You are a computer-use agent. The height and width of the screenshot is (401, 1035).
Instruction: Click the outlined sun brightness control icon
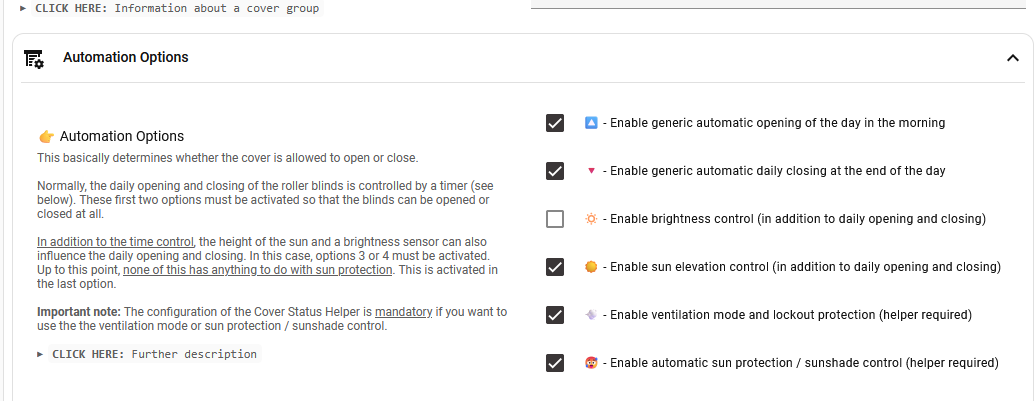point(591,219)
